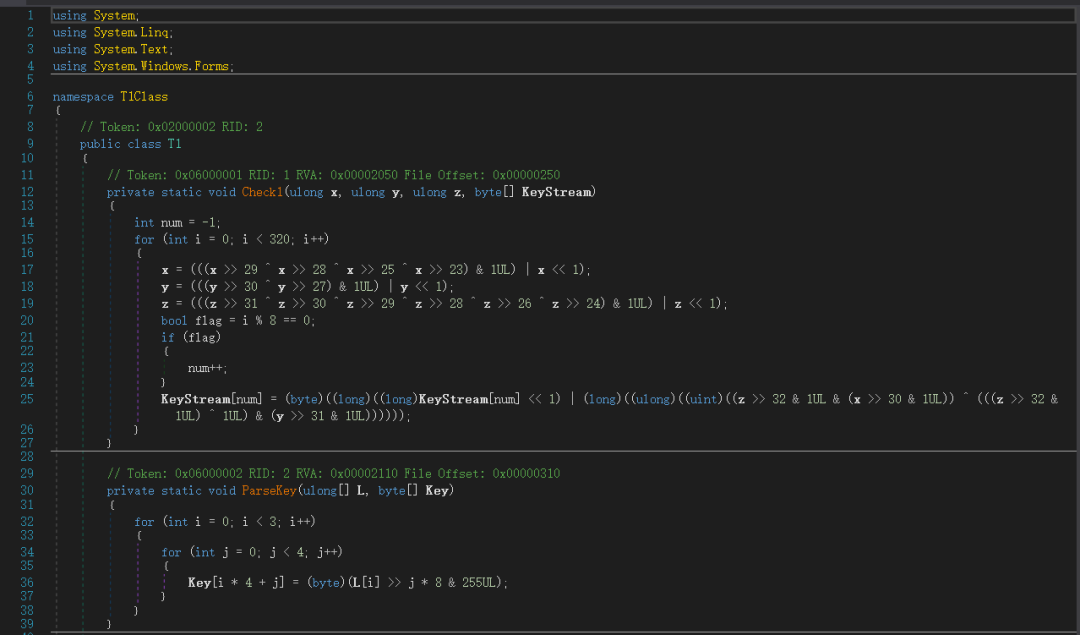The image size is (1080, 635).
Task: Click the 'for (int i = 0; i < 3; i++)' loop
Action: 225,521
